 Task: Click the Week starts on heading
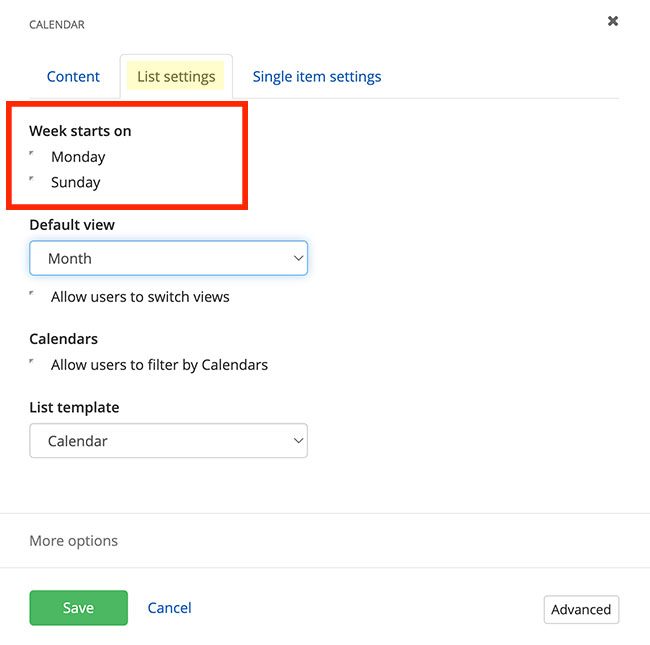pyautogui.click(x=80, y=131)
